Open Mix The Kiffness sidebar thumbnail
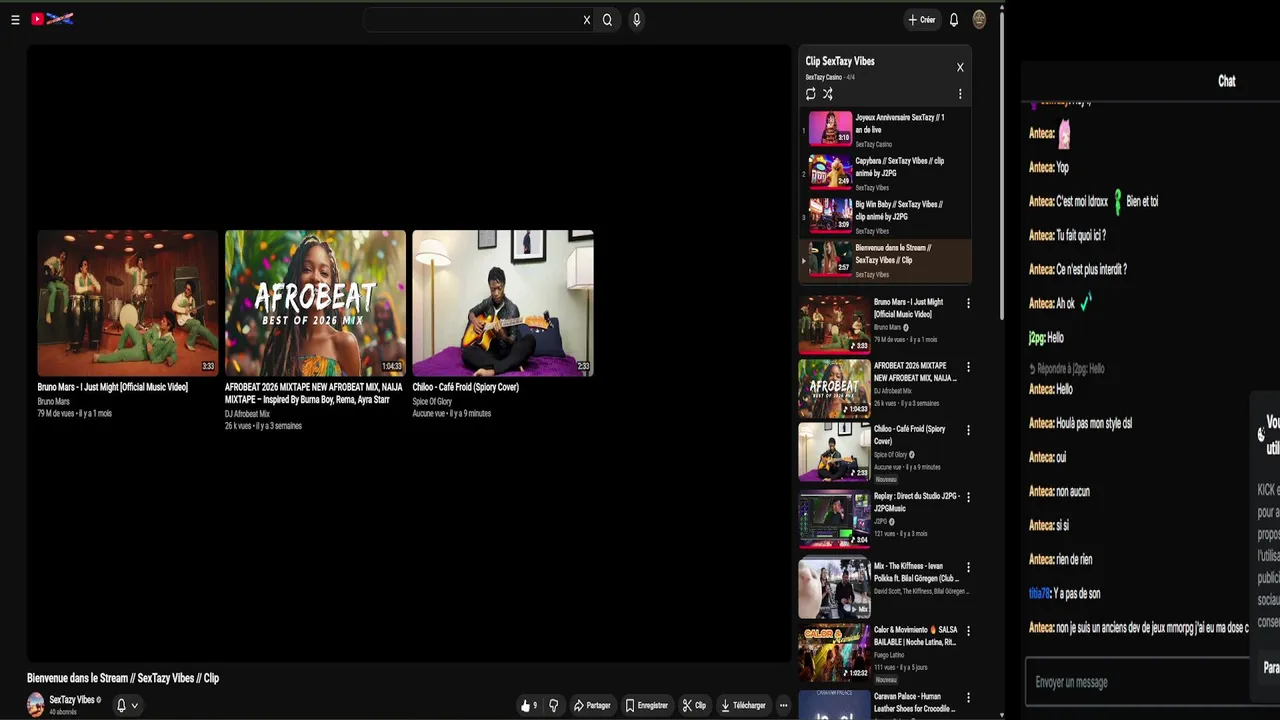 pyautogui.click(x=834, y=588)
